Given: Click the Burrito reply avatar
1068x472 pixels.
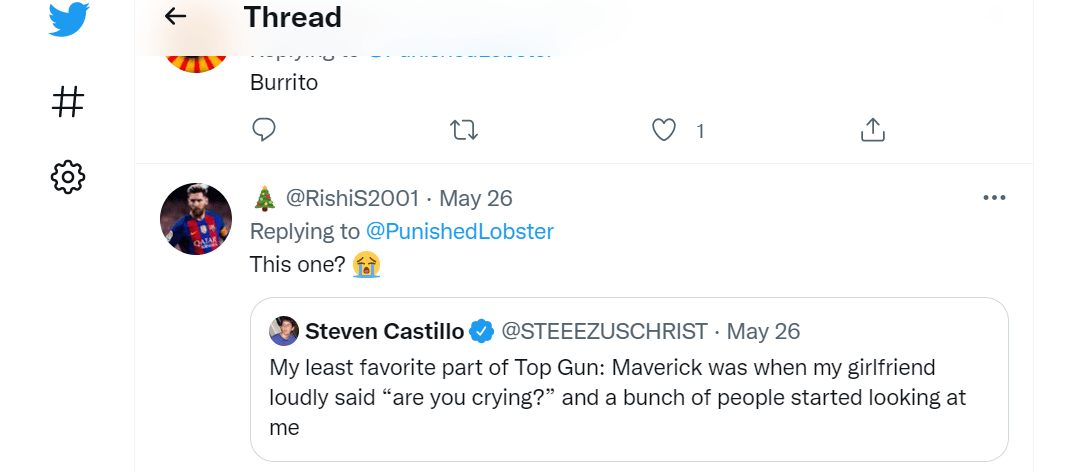Looking at the screenshot, I should coord(196,55).
